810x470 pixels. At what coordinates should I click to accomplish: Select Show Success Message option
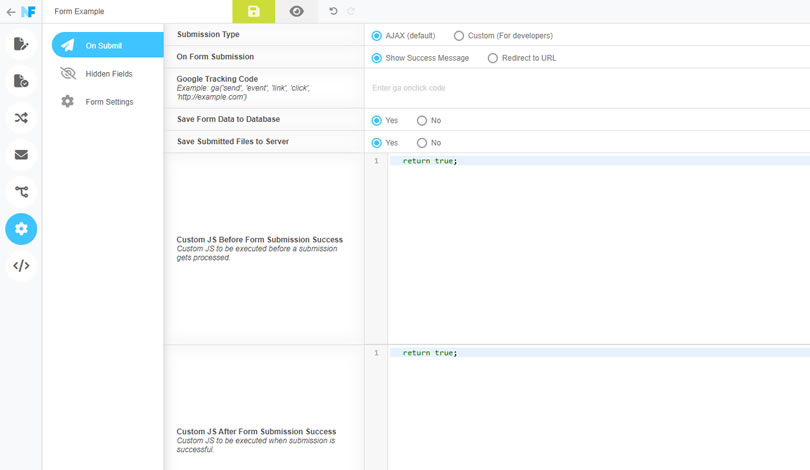tap(377, 58)
